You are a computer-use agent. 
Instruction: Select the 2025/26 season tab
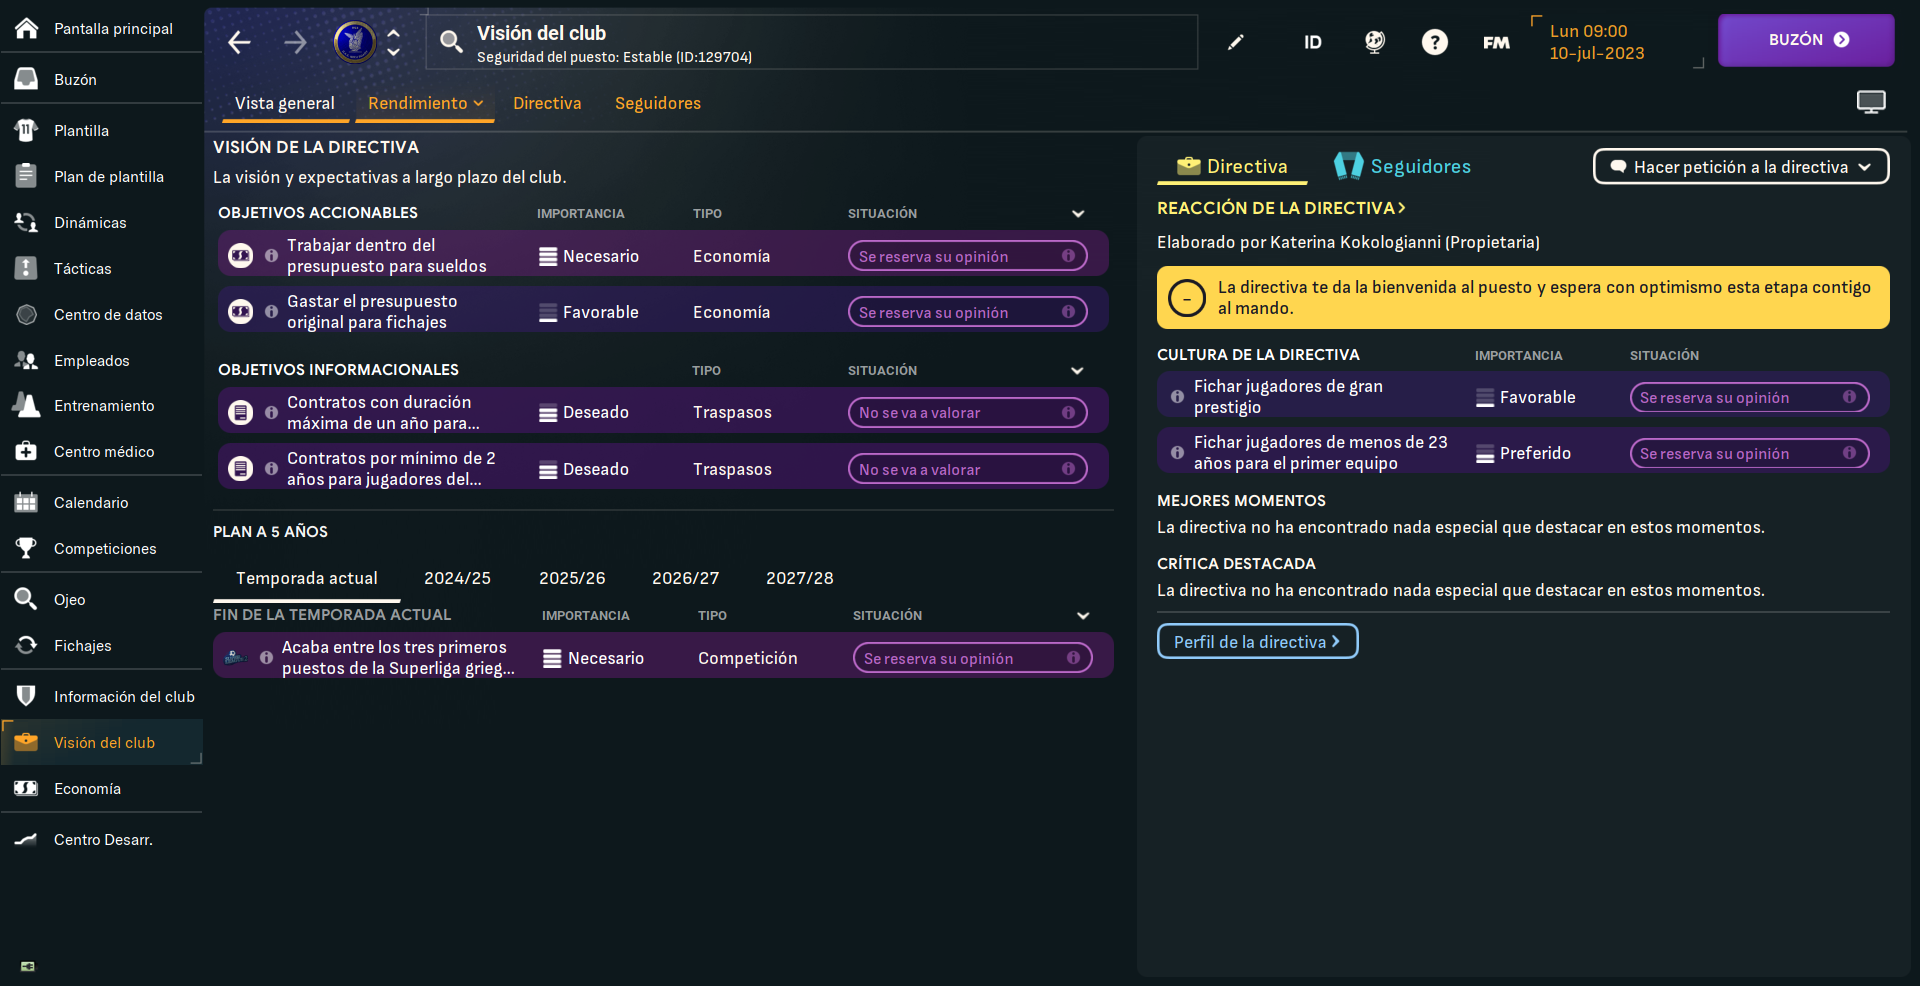coord(572,578)
